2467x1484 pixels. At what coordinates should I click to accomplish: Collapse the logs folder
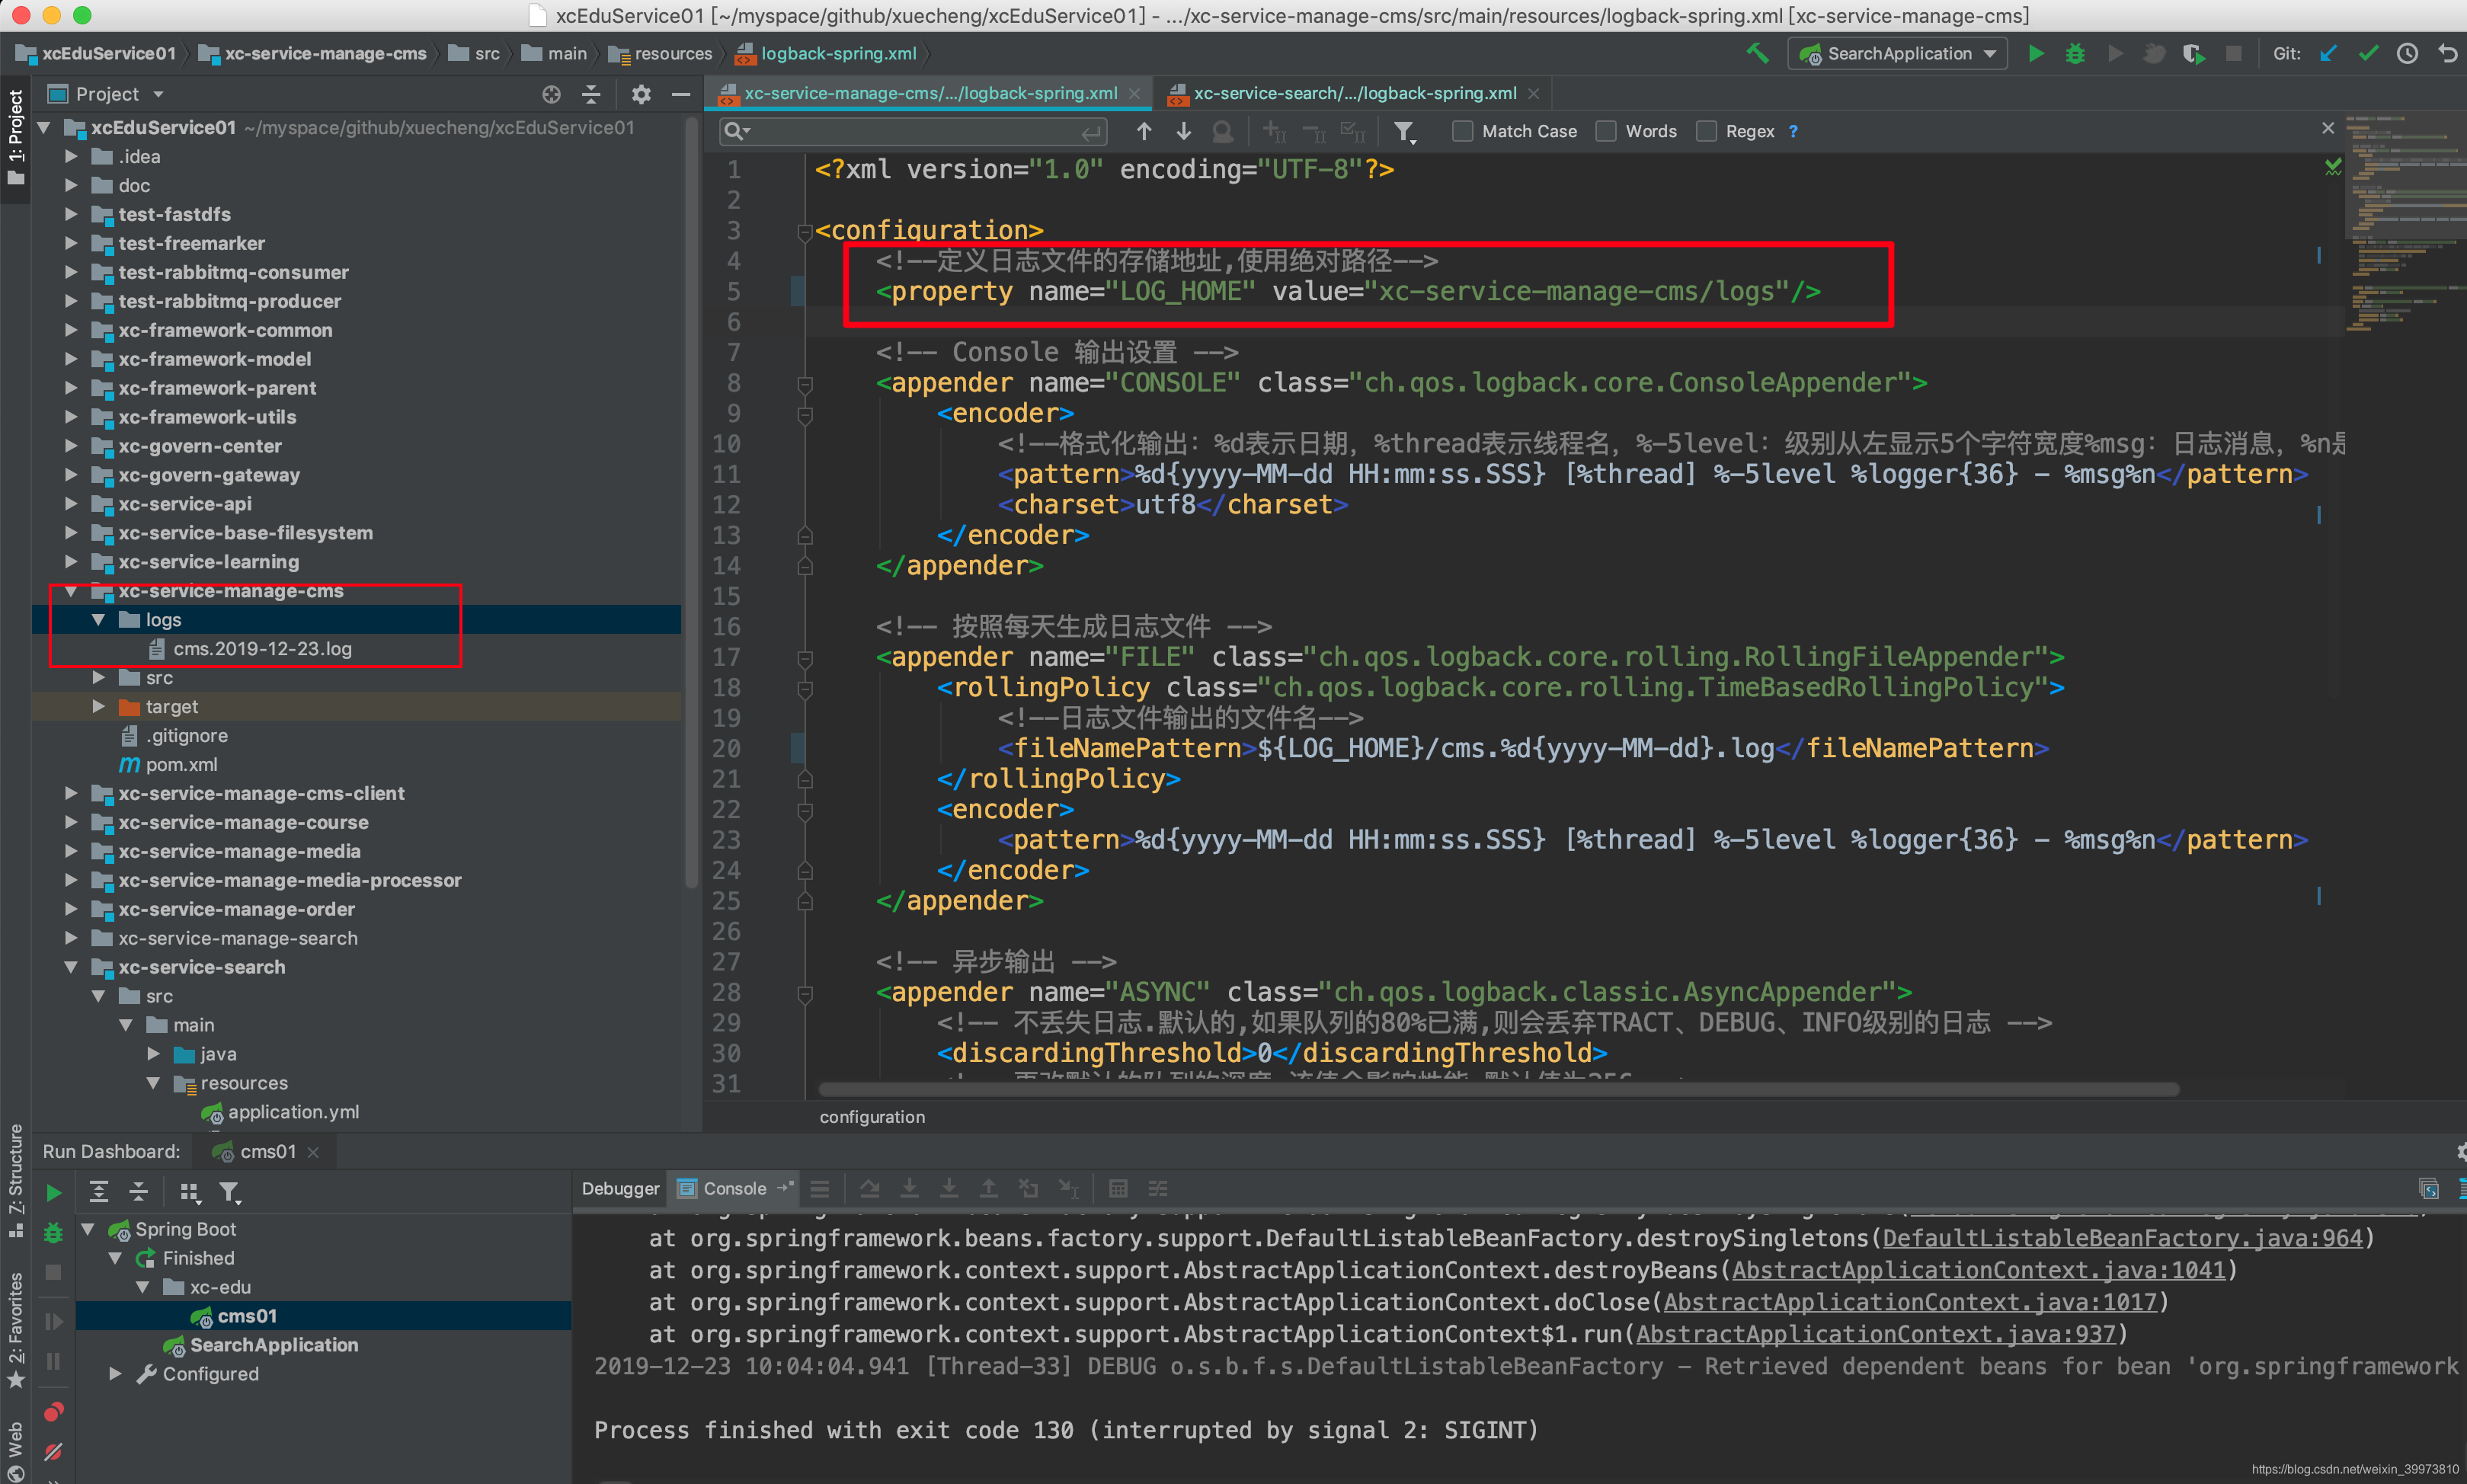click(x=98, y=620)
